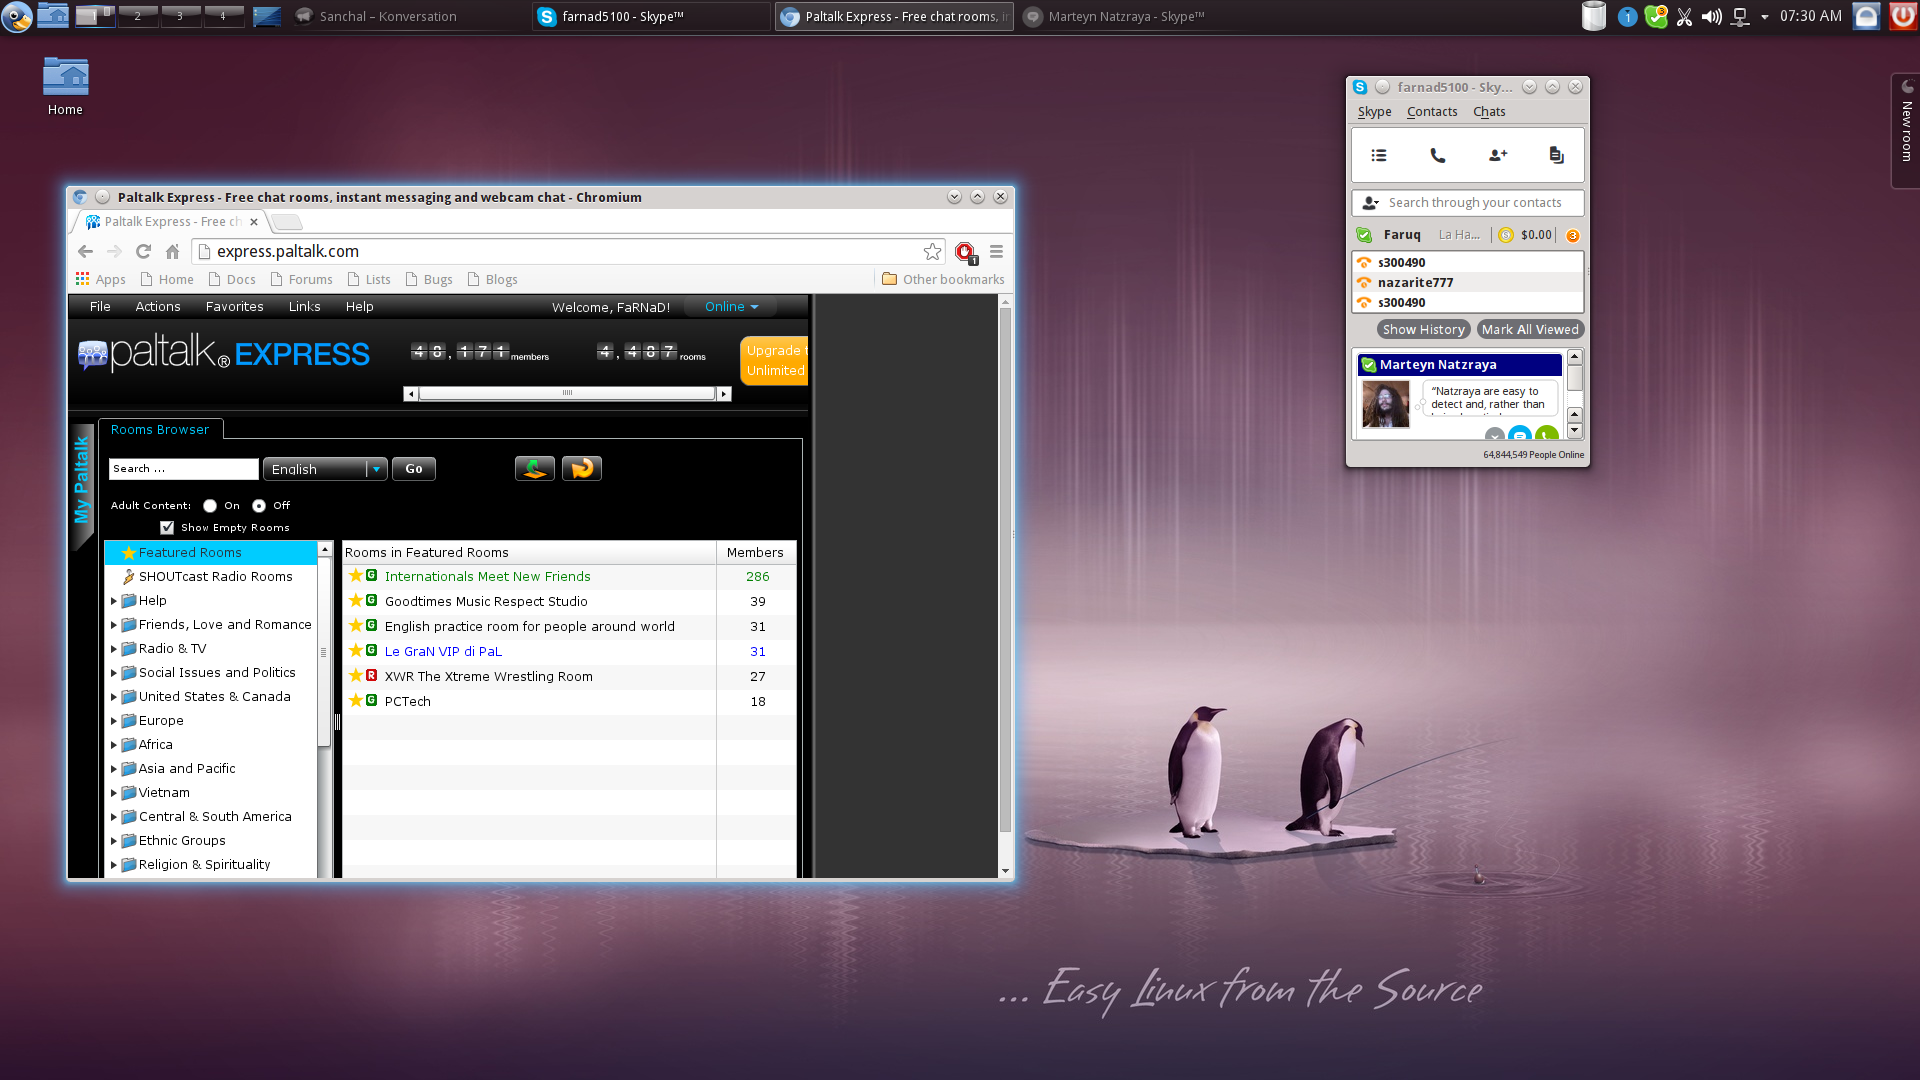Open the orange notification count badge

click(1573, 236)
